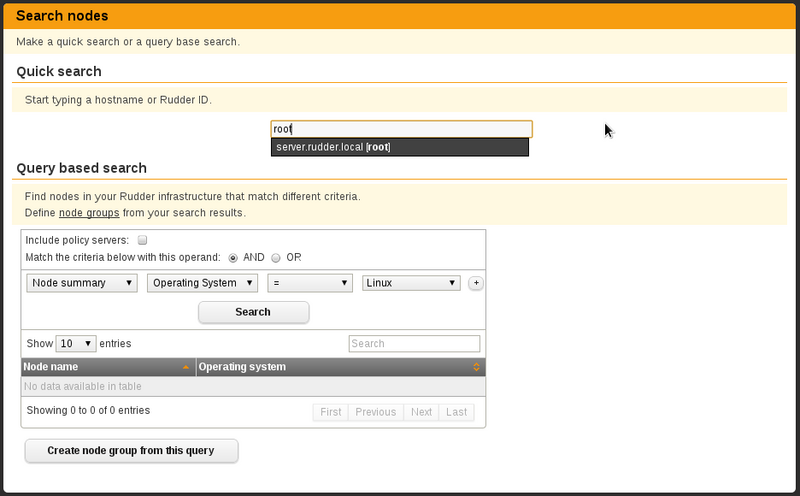
Task: Click the 'Showing 0 to 0 of 0 entries' text
Action: 88,410
